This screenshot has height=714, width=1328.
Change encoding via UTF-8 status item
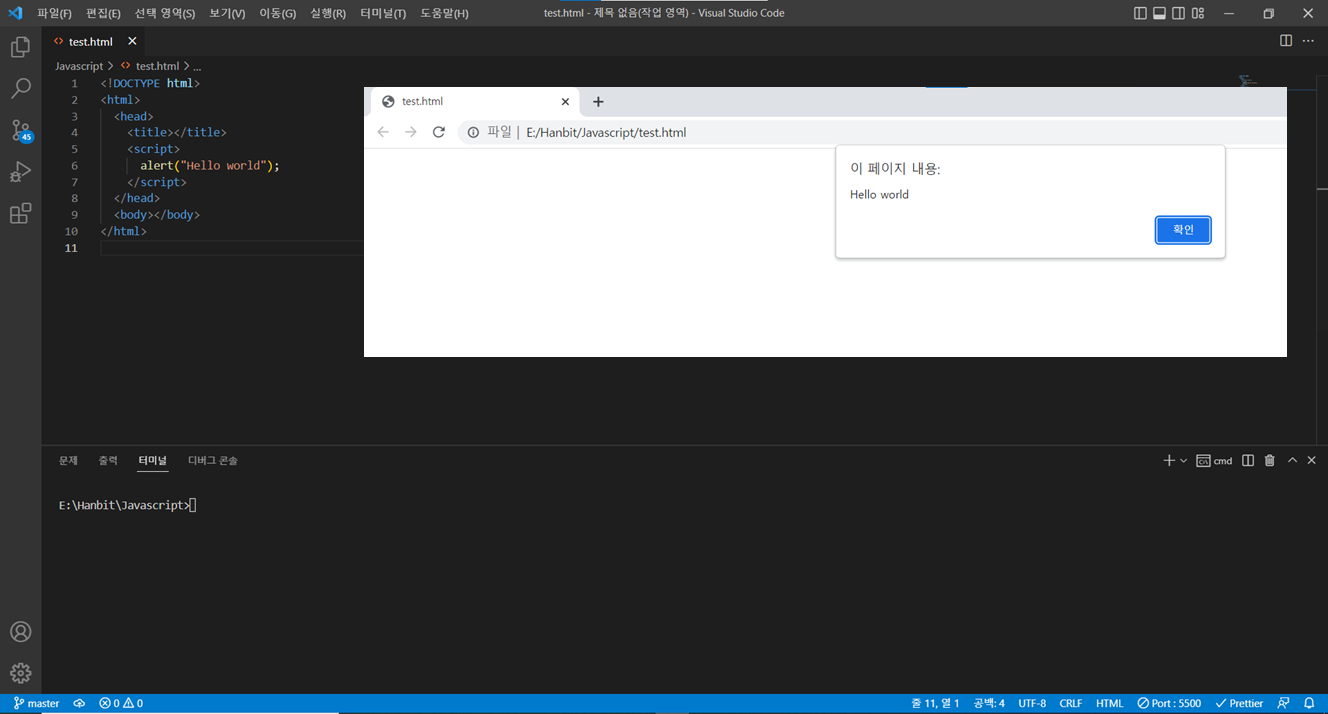(x=1032, y=703)
